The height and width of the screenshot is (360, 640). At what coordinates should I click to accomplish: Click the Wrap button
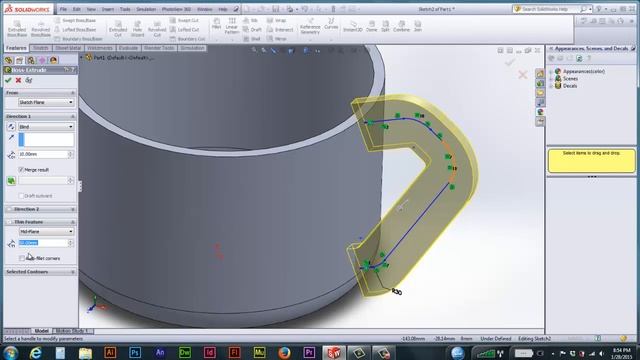pos(276,20)
